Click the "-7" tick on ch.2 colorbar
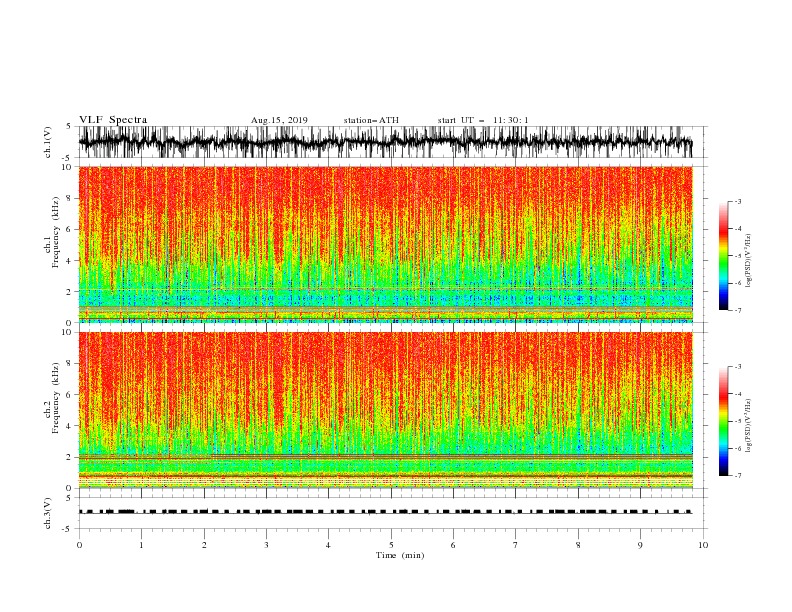The height and width of the screenshot is (612, 792). pos(737,476)
